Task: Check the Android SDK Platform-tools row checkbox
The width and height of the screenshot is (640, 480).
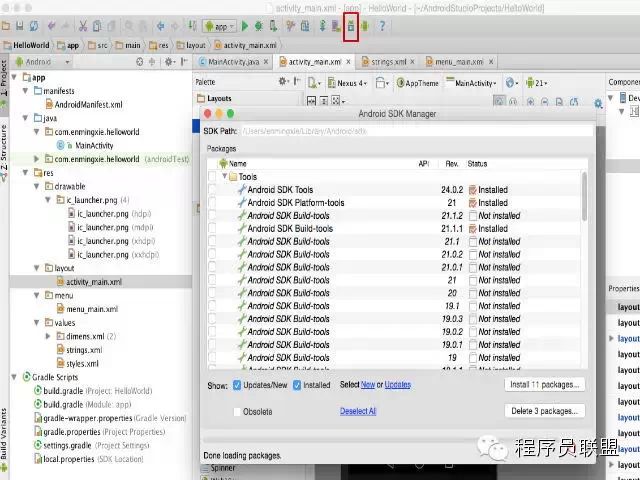Action: click(212, 203)
